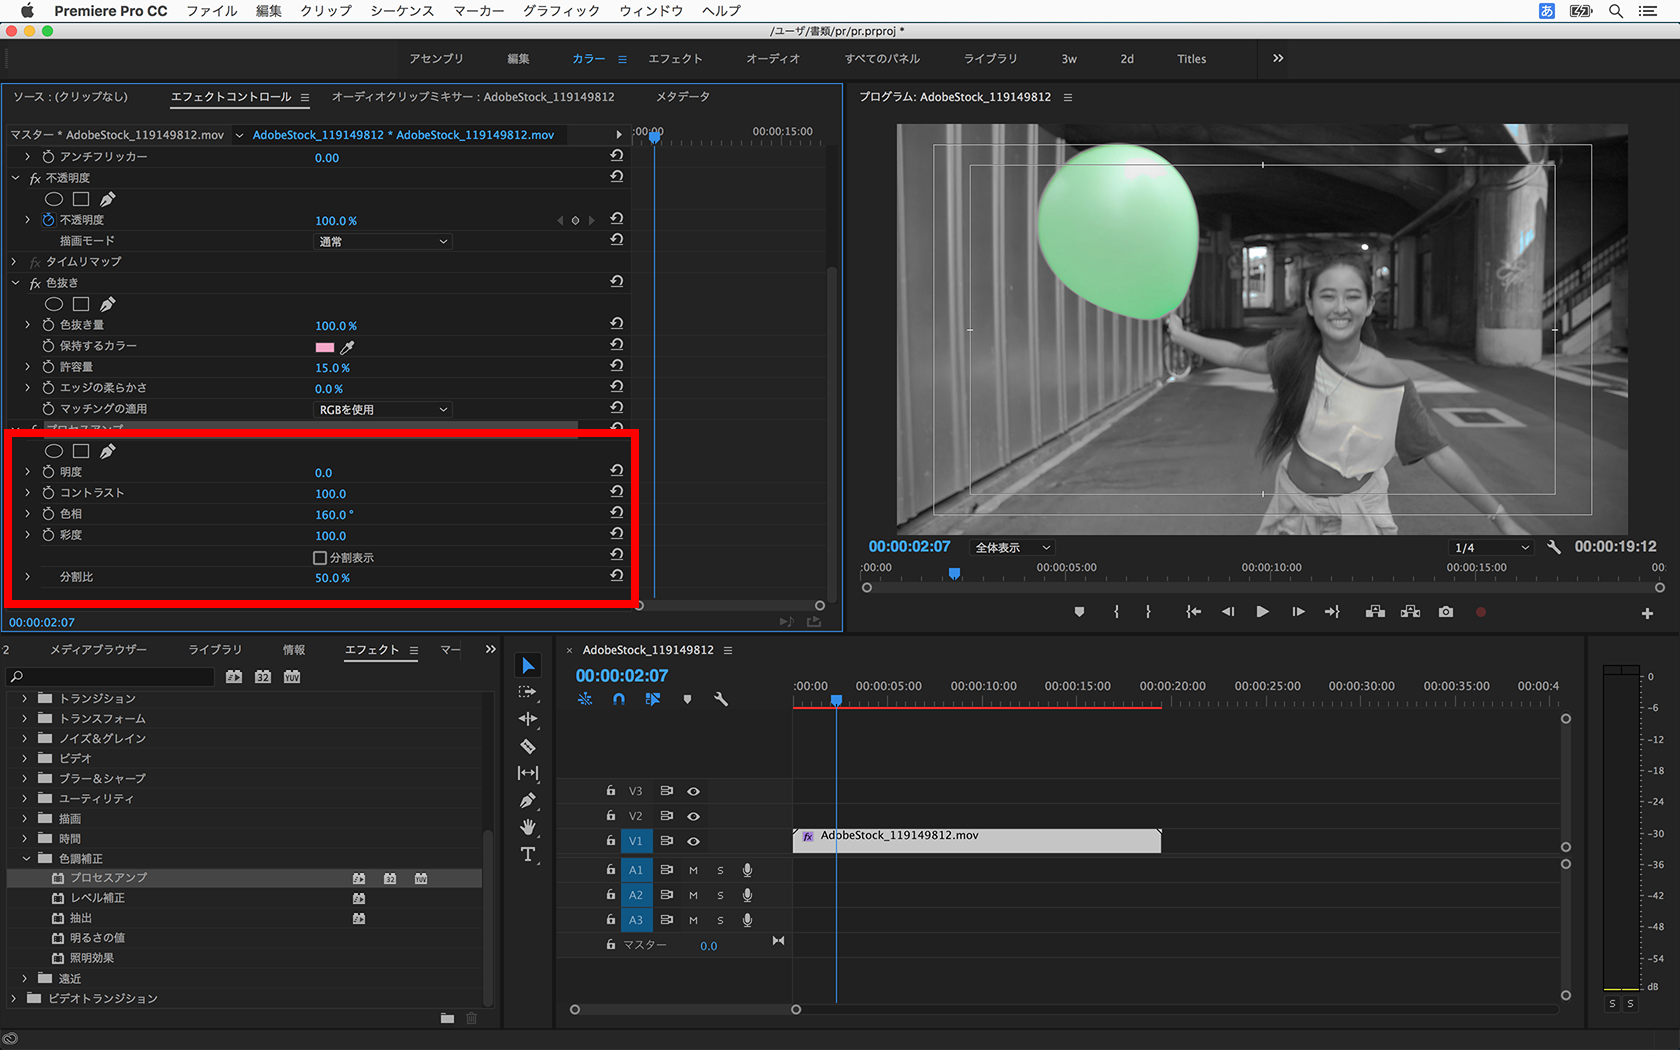
Task: Open the マッチングの適用 RGBを使用 dropdown
Action: click(383, 410)
